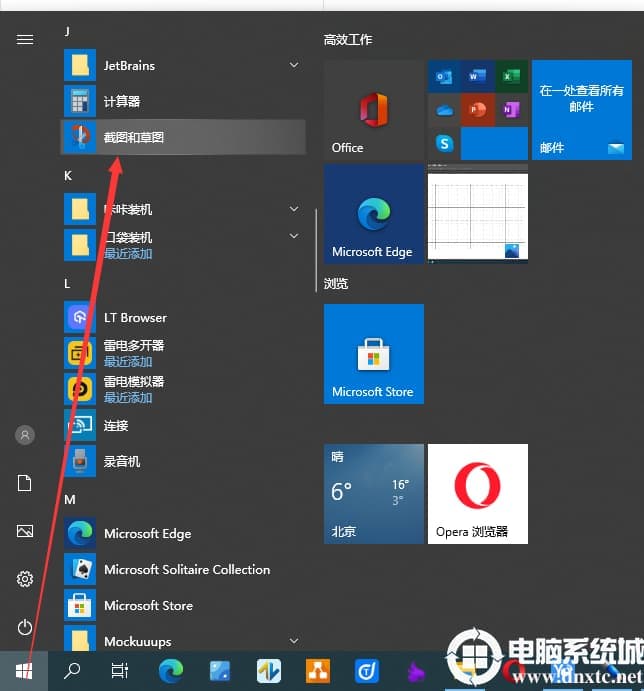Expand the 口袋装机 folder chevron
Viewport: 644px width, 691px height.
click(294, 236)
